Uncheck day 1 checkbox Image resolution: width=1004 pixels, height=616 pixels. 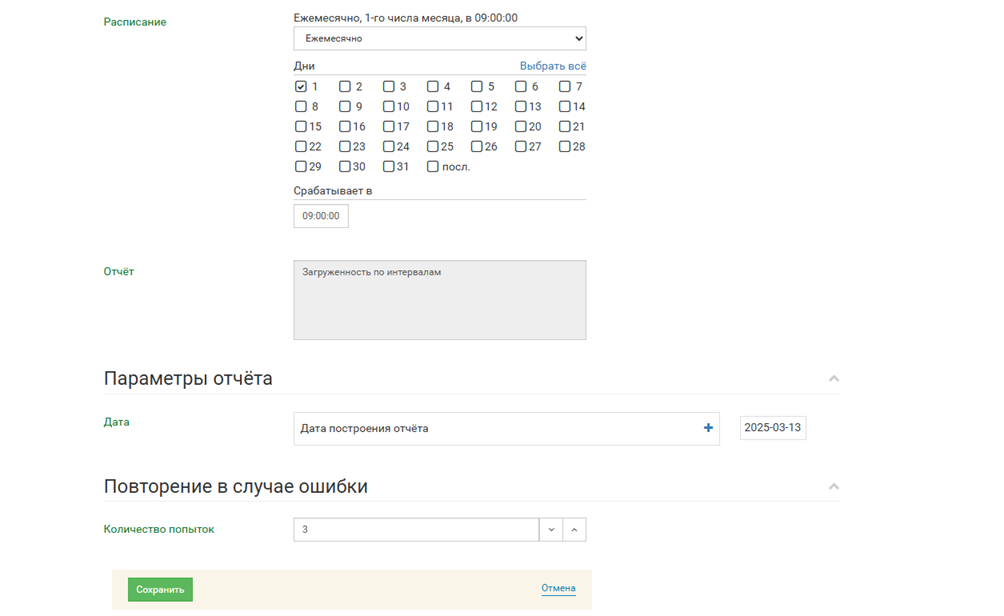tap(301, 87)
